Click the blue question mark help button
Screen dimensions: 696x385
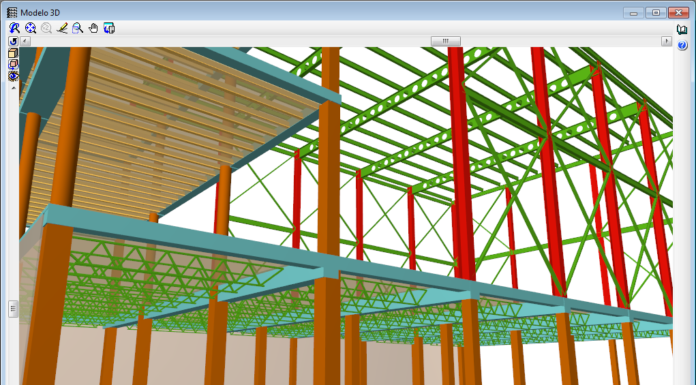tap(682, 45)
